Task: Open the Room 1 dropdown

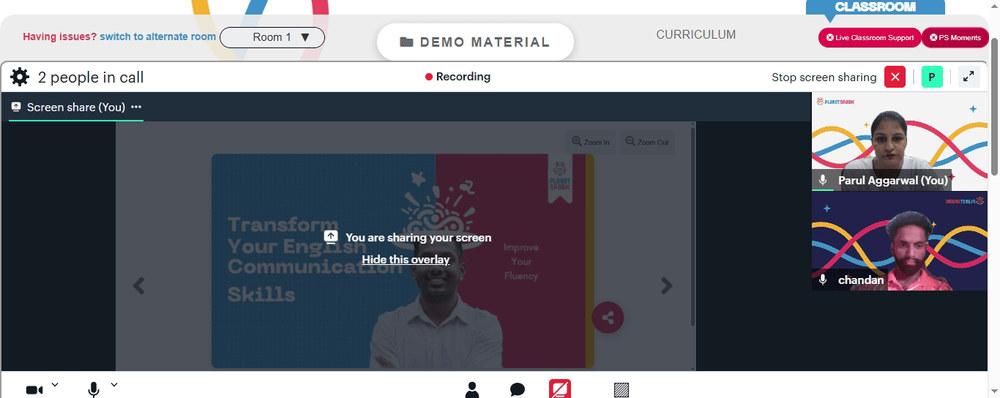Action: coord(272,38)
